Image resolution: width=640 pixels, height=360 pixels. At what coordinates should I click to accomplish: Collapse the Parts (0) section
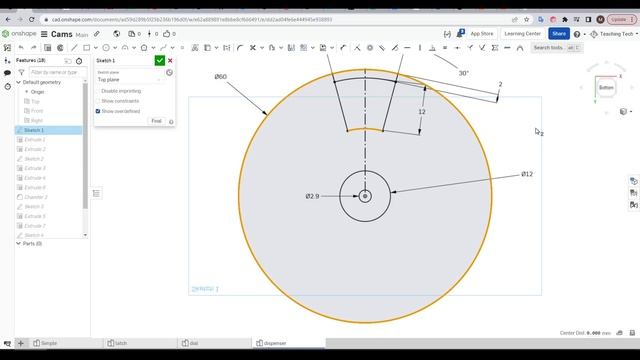pos(18,244)
